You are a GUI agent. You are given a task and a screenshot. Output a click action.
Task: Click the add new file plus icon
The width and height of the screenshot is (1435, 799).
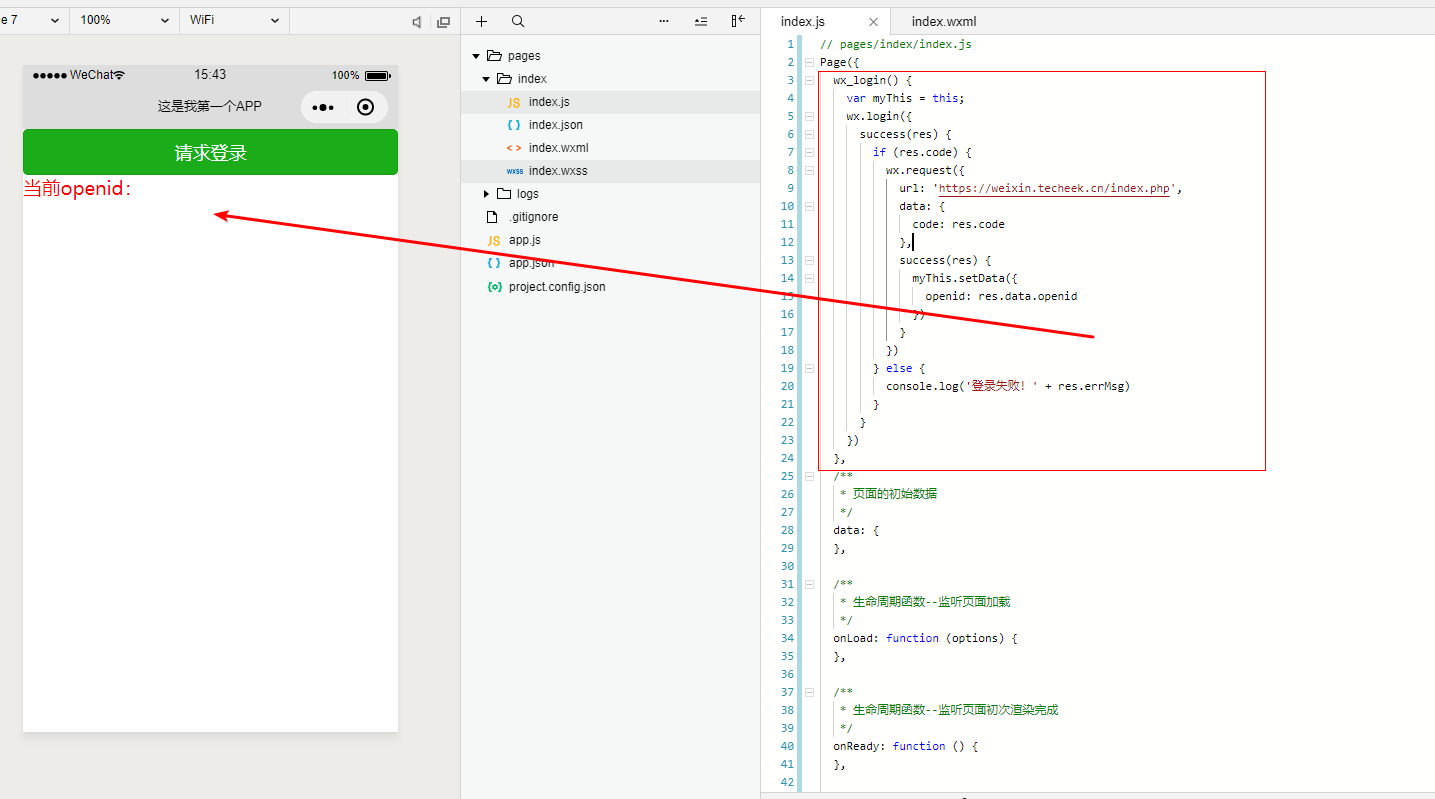[481, 21]
